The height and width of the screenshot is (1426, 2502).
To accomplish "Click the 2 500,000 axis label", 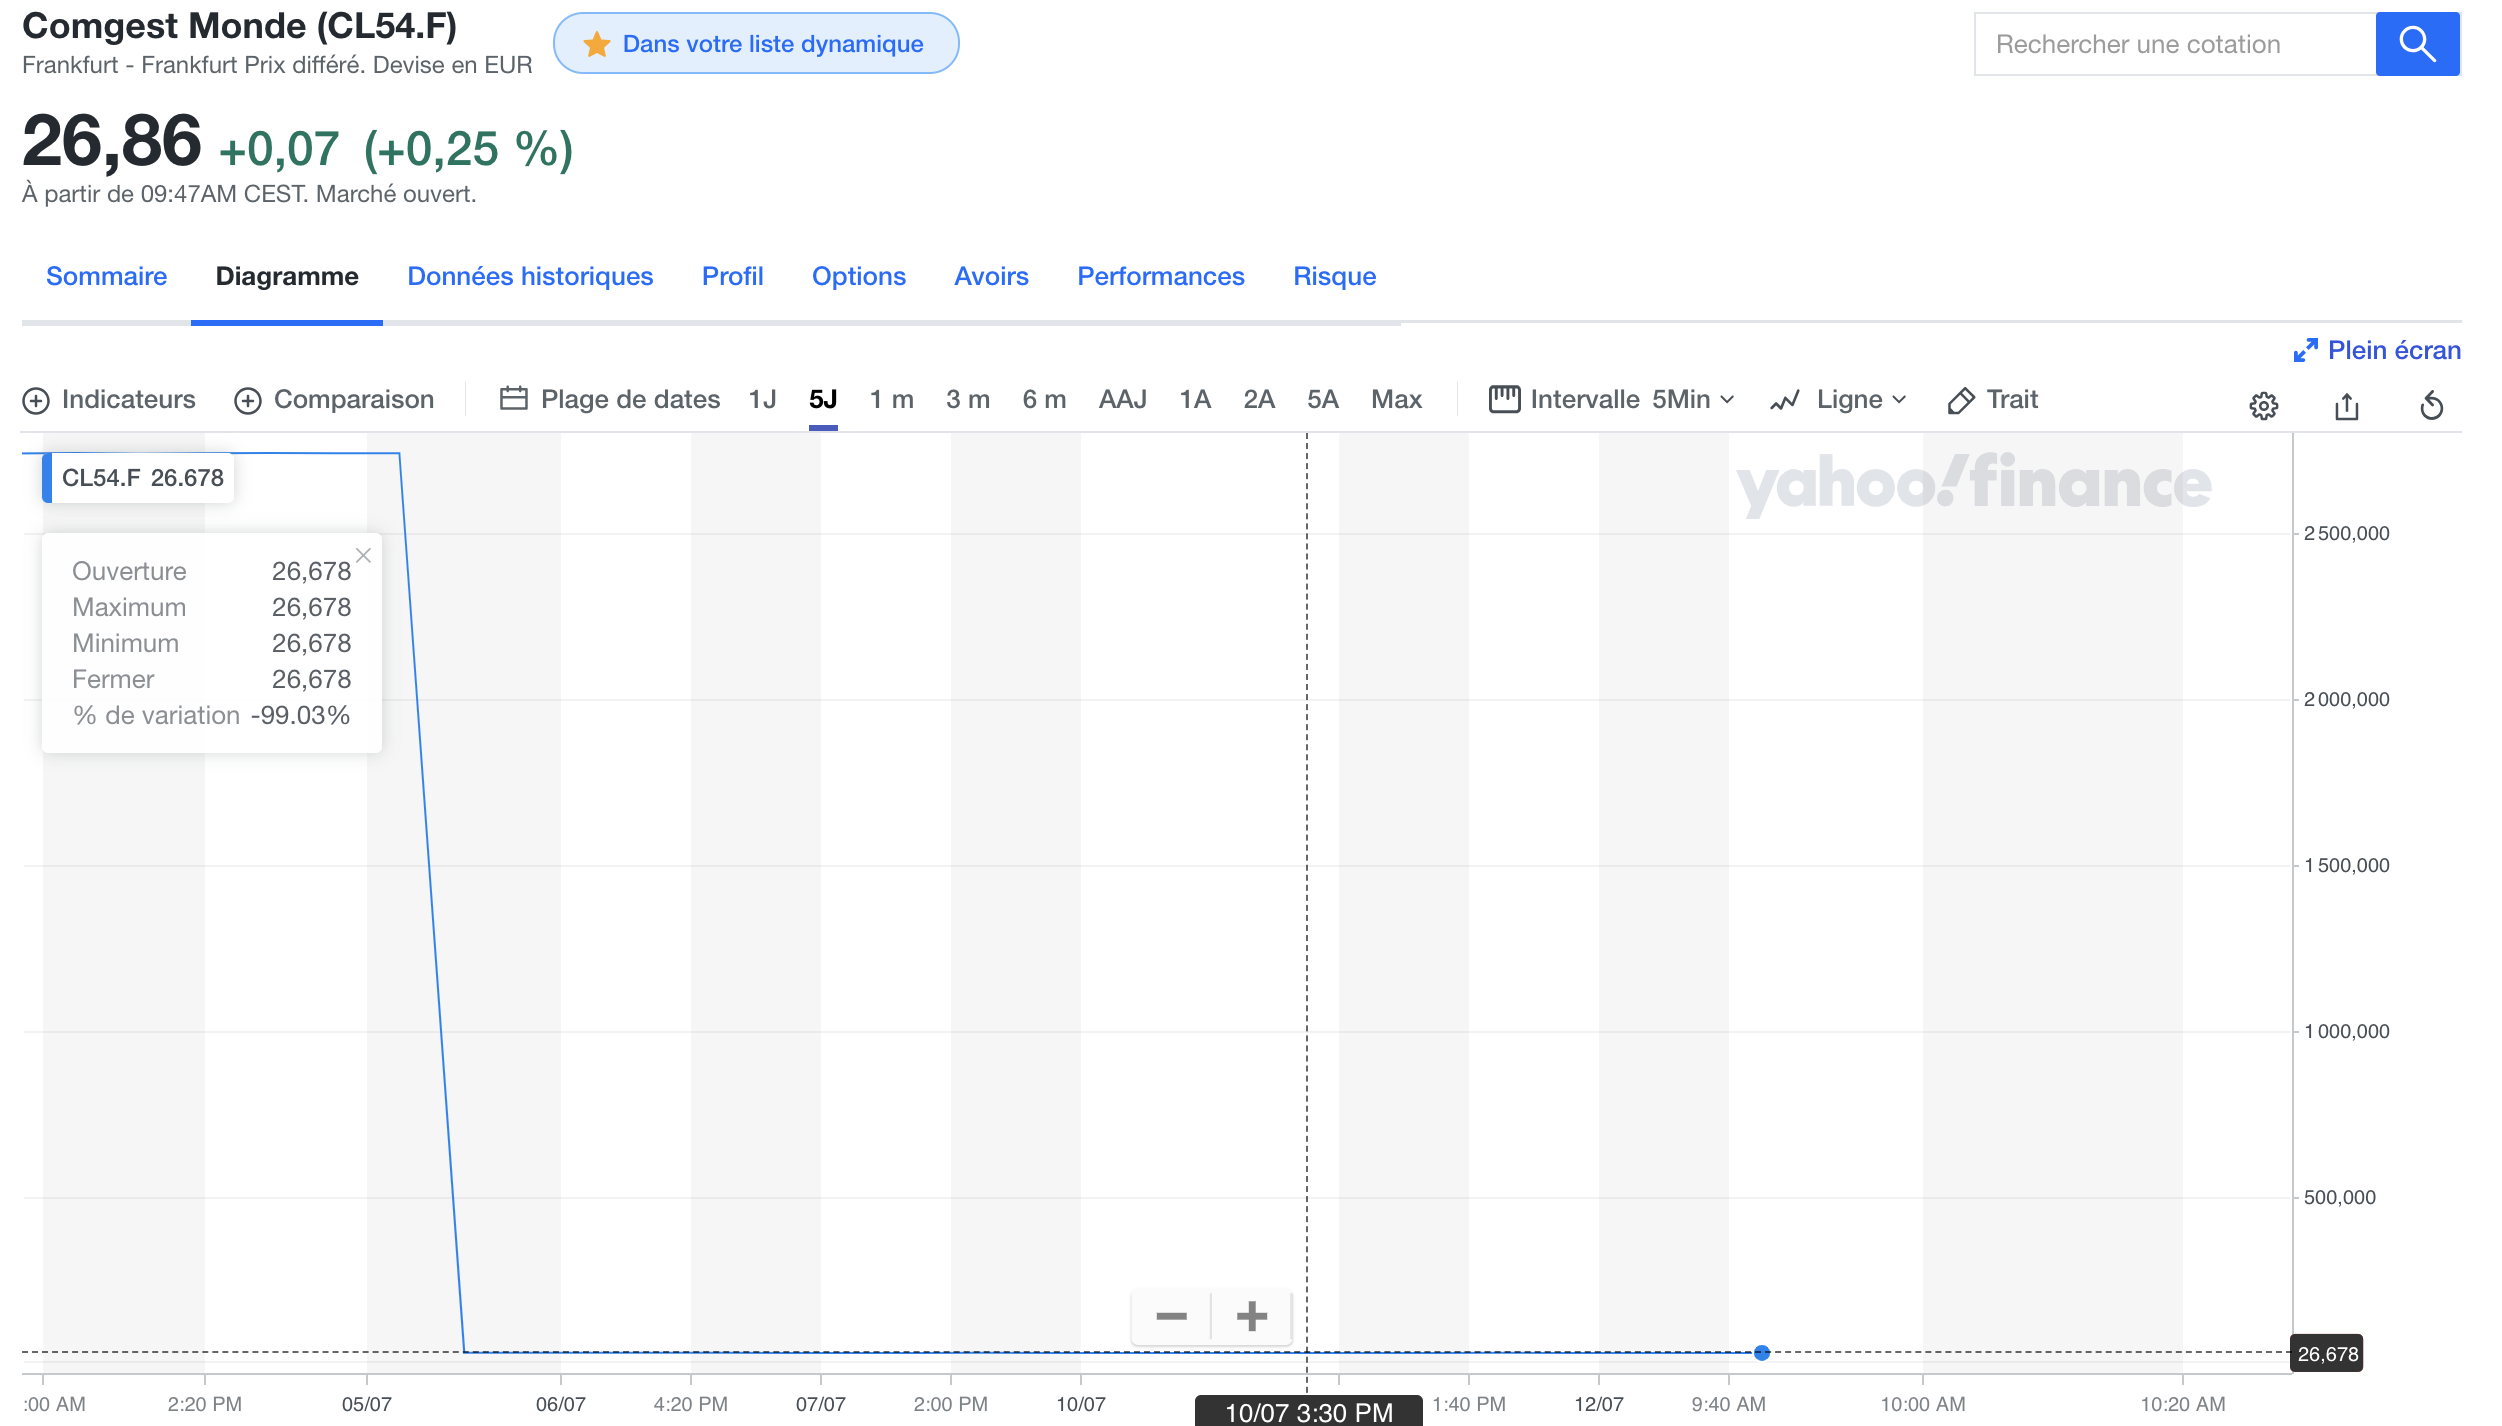I will (2346, 533).
